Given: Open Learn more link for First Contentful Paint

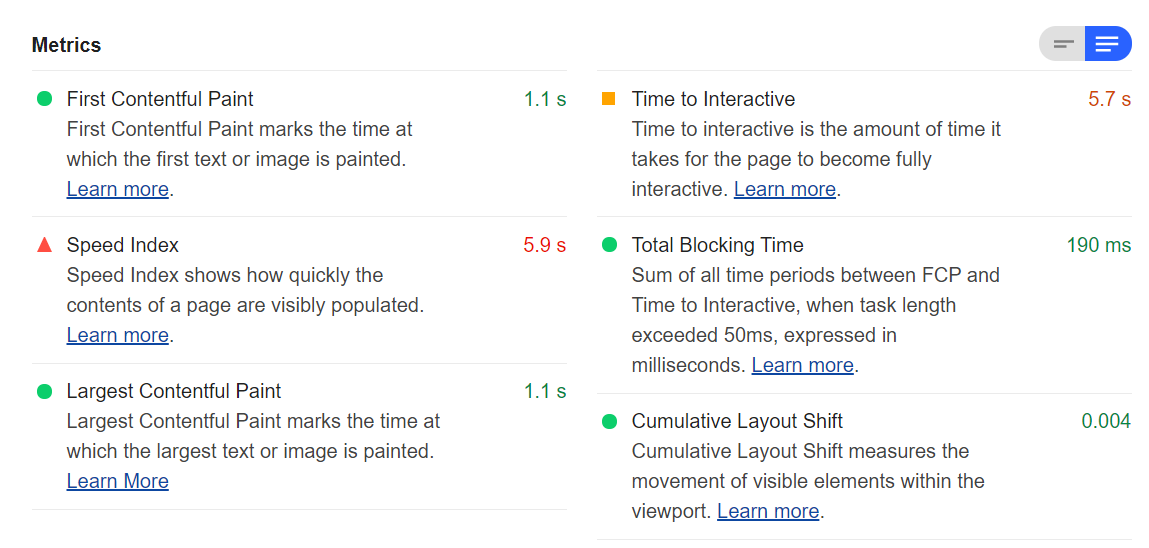Looking at the screenshot, I should click(117, 189).
